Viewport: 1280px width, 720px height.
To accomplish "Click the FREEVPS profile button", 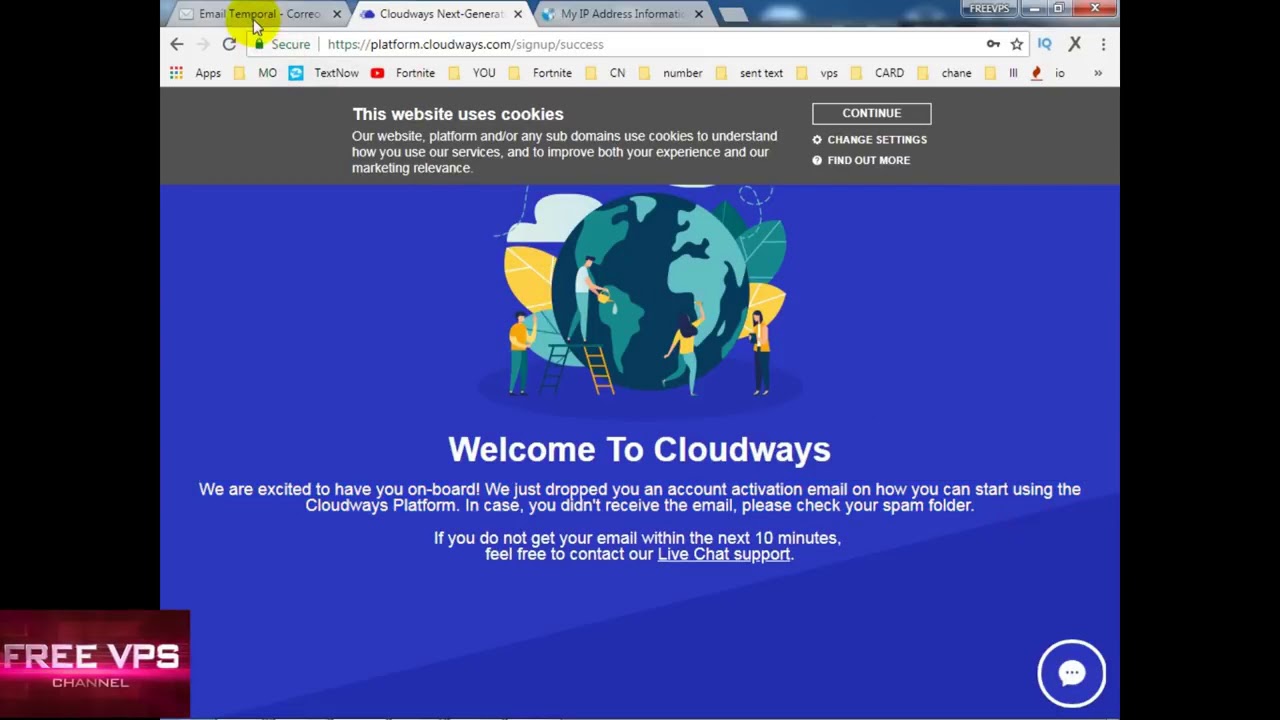I will coord(990,8).
